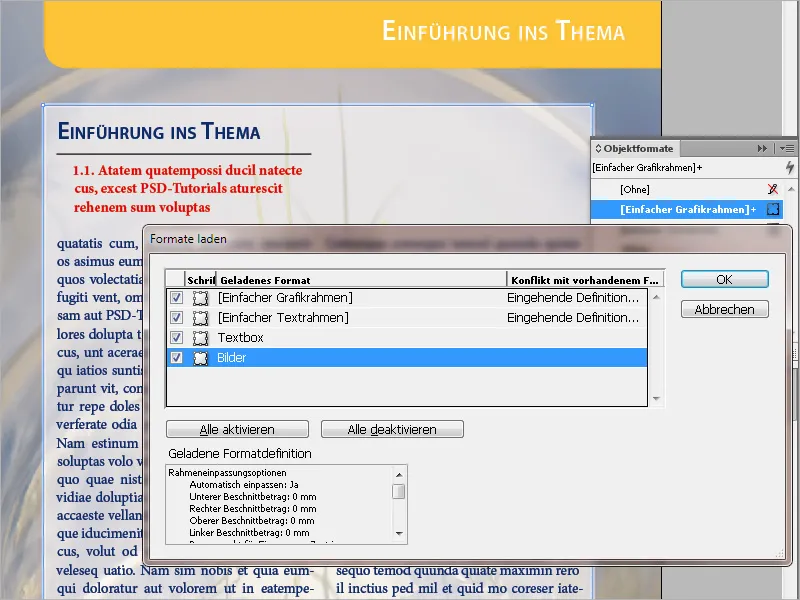Image resolution: width=800 pixels, height=600 pixels.
Task: Click the diamond toggle beside Objektformate title
Action: point(599,148)
